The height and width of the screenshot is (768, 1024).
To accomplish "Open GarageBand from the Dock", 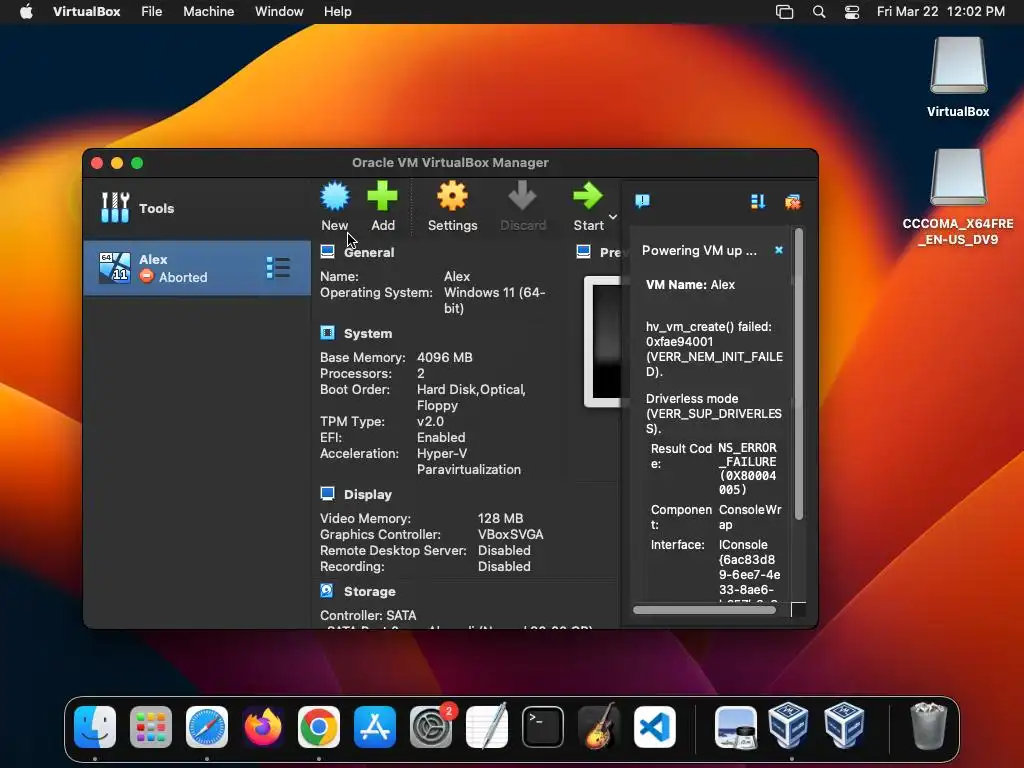I will (x=599, y=726).
